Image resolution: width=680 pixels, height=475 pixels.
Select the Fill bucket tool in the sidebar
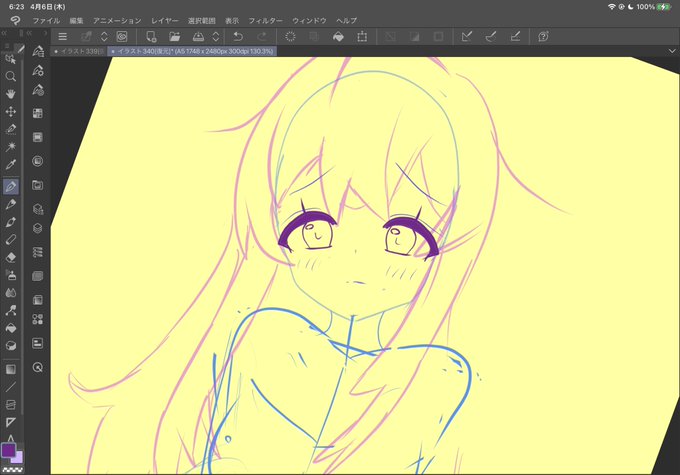(10, 328)
